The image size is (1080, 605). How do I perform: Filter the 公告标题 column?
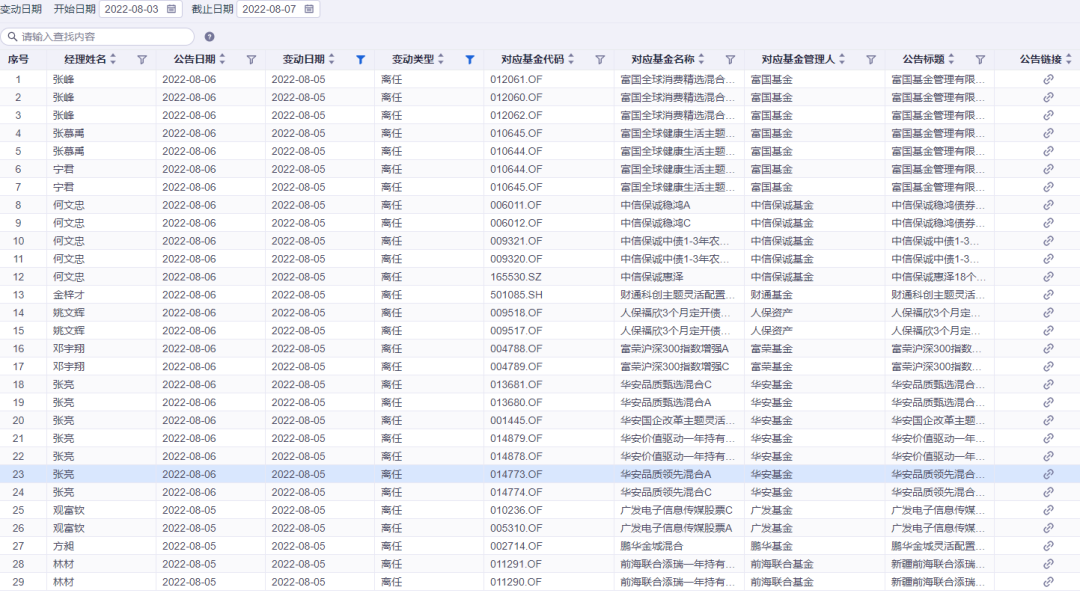(x=980, y=60)
